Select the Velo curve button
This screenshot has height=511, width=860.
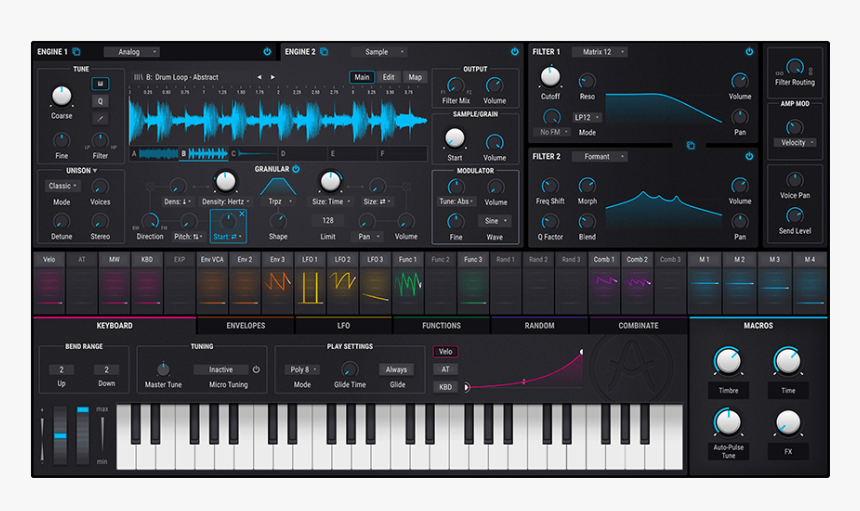click(445, 351)
